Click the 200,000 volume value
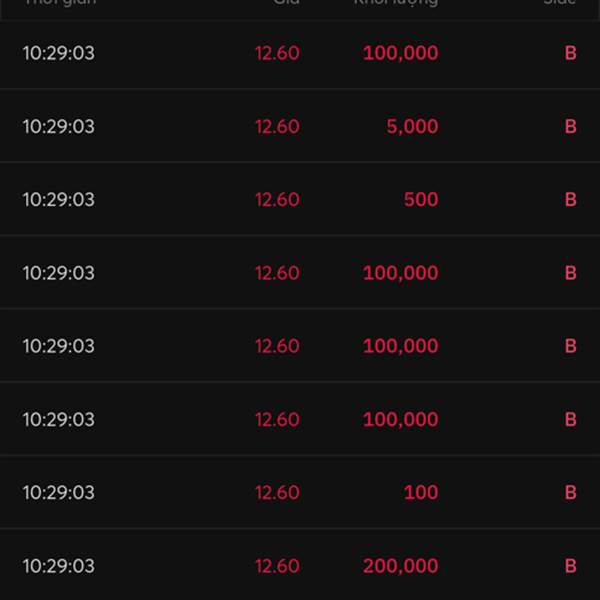 (x=400, y=566)
